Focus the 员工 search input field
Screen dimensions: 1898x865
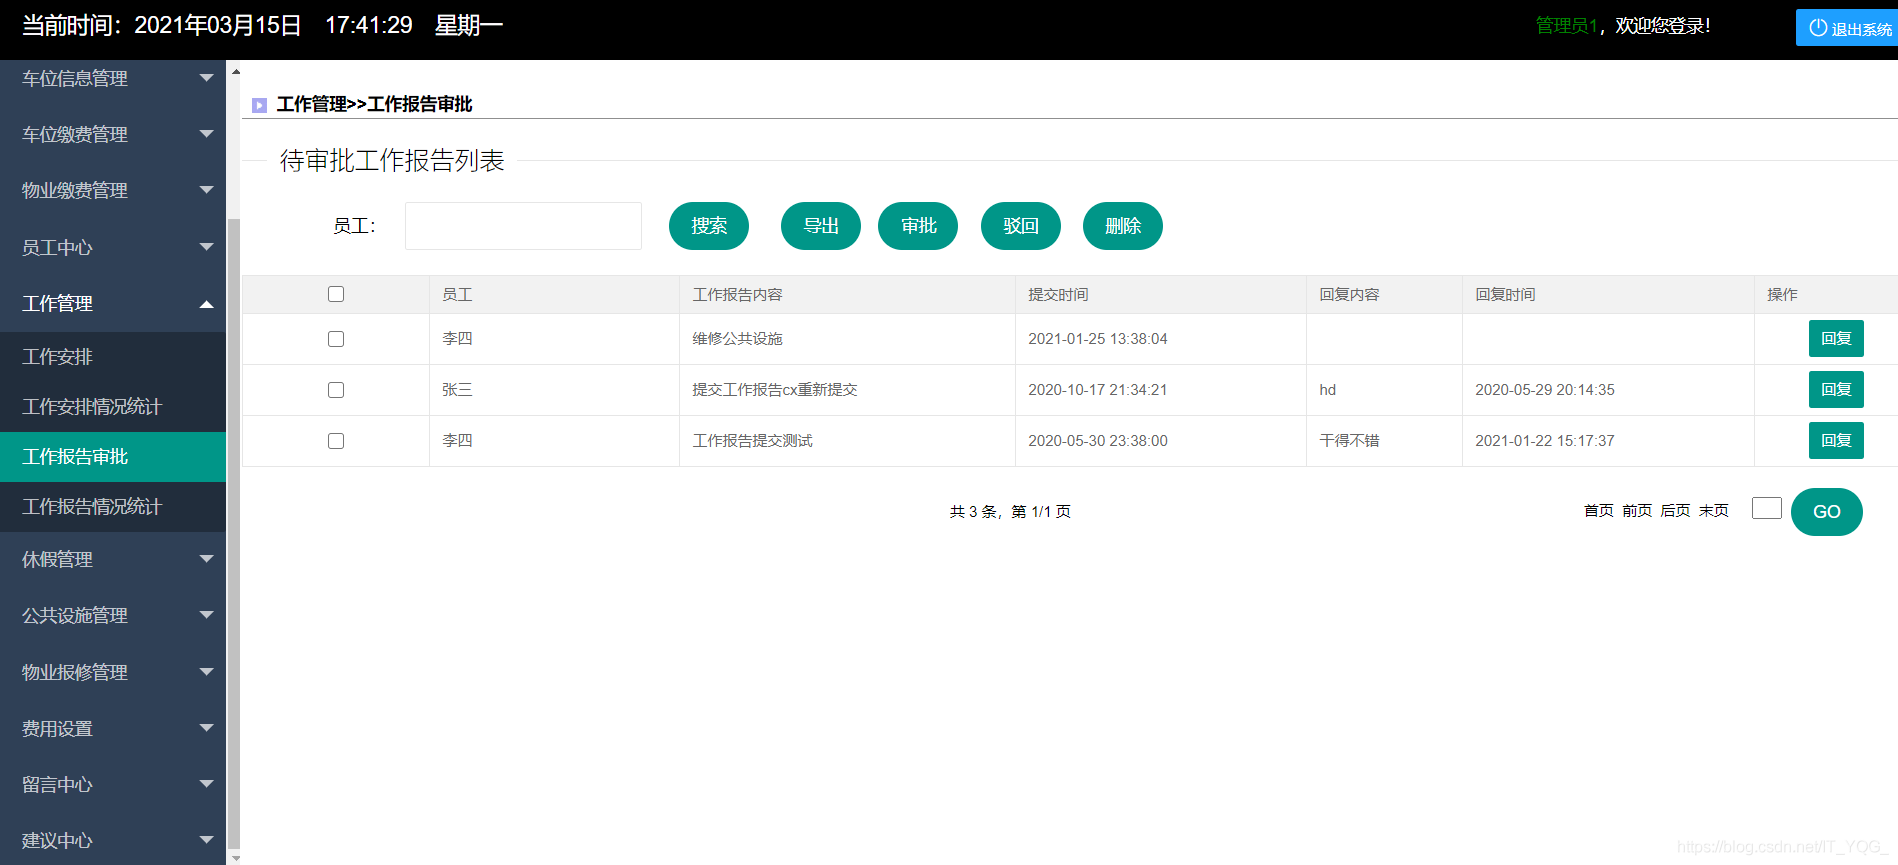coord(523,226)
